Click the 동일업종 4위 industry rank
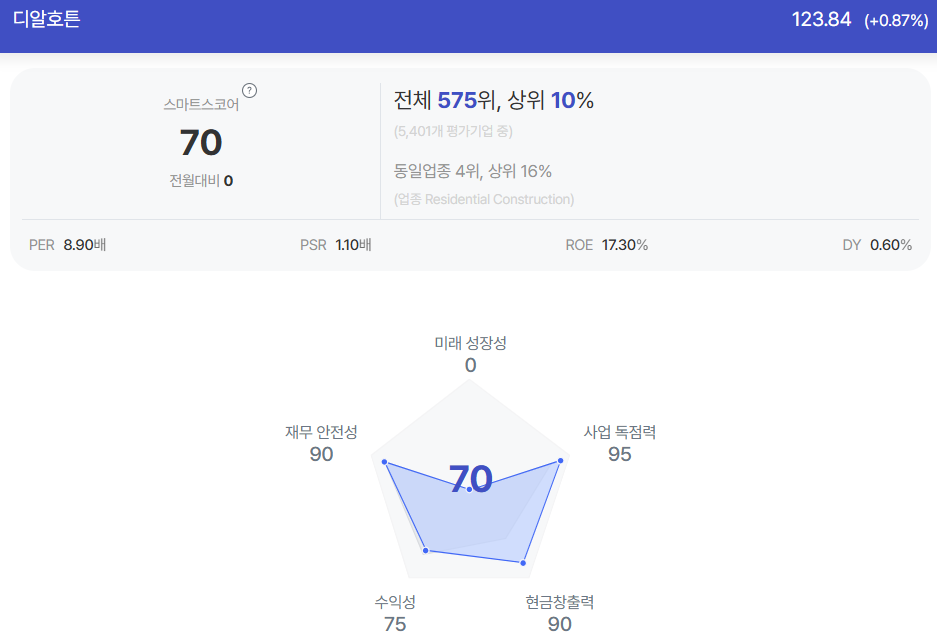The image size is (937, 635). tap(437, 171)
